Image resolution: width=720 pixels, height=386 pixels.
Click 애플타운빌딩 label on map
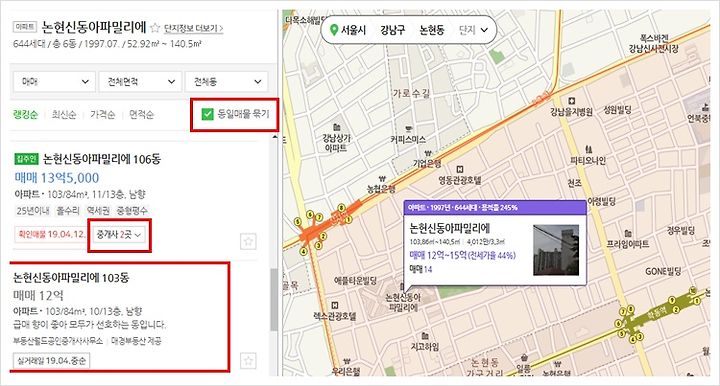click(355, 280)
